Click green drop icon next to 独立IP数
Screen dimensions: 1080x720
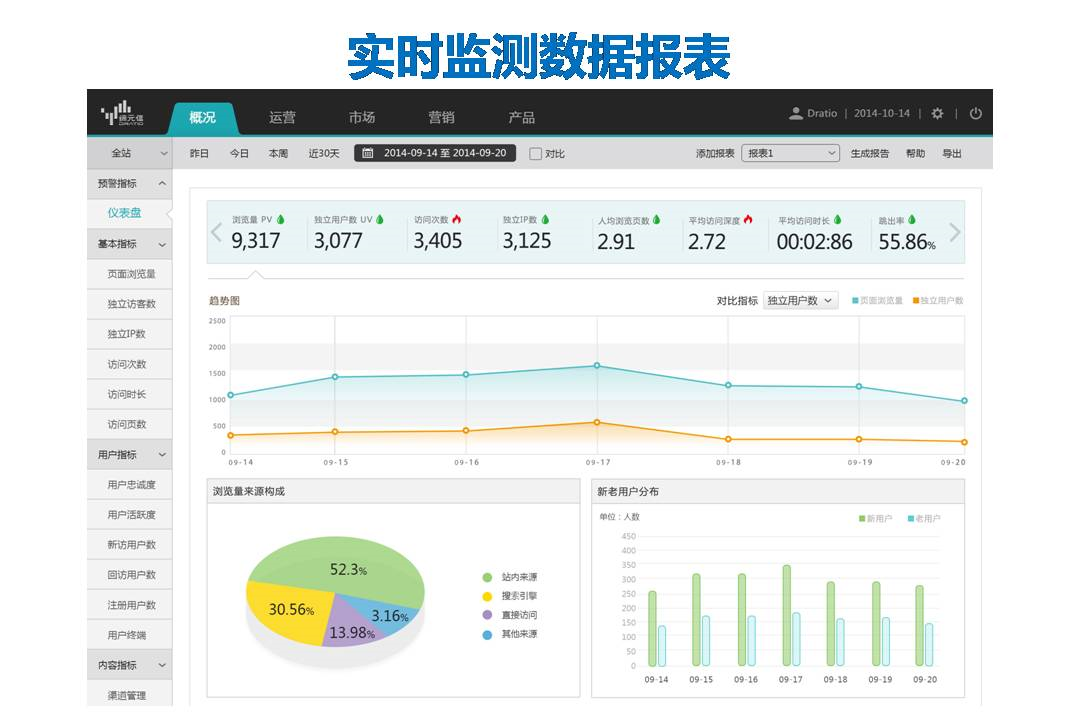(x=546, y=220)
